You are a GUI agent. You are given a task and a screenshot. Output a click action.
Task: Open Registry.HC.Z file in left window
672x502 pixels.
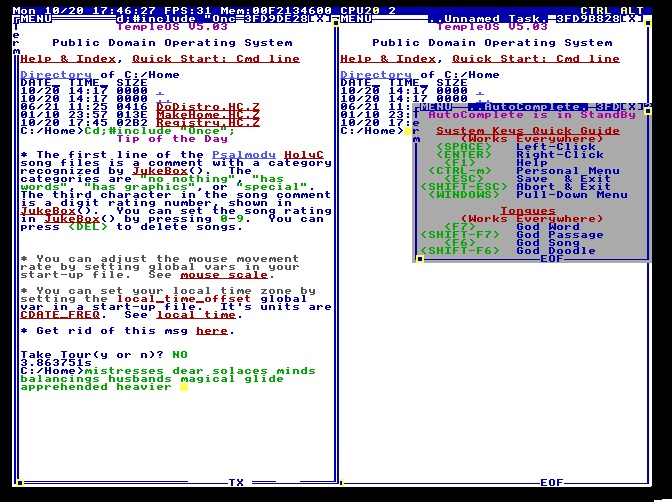[x=208, y=123]
